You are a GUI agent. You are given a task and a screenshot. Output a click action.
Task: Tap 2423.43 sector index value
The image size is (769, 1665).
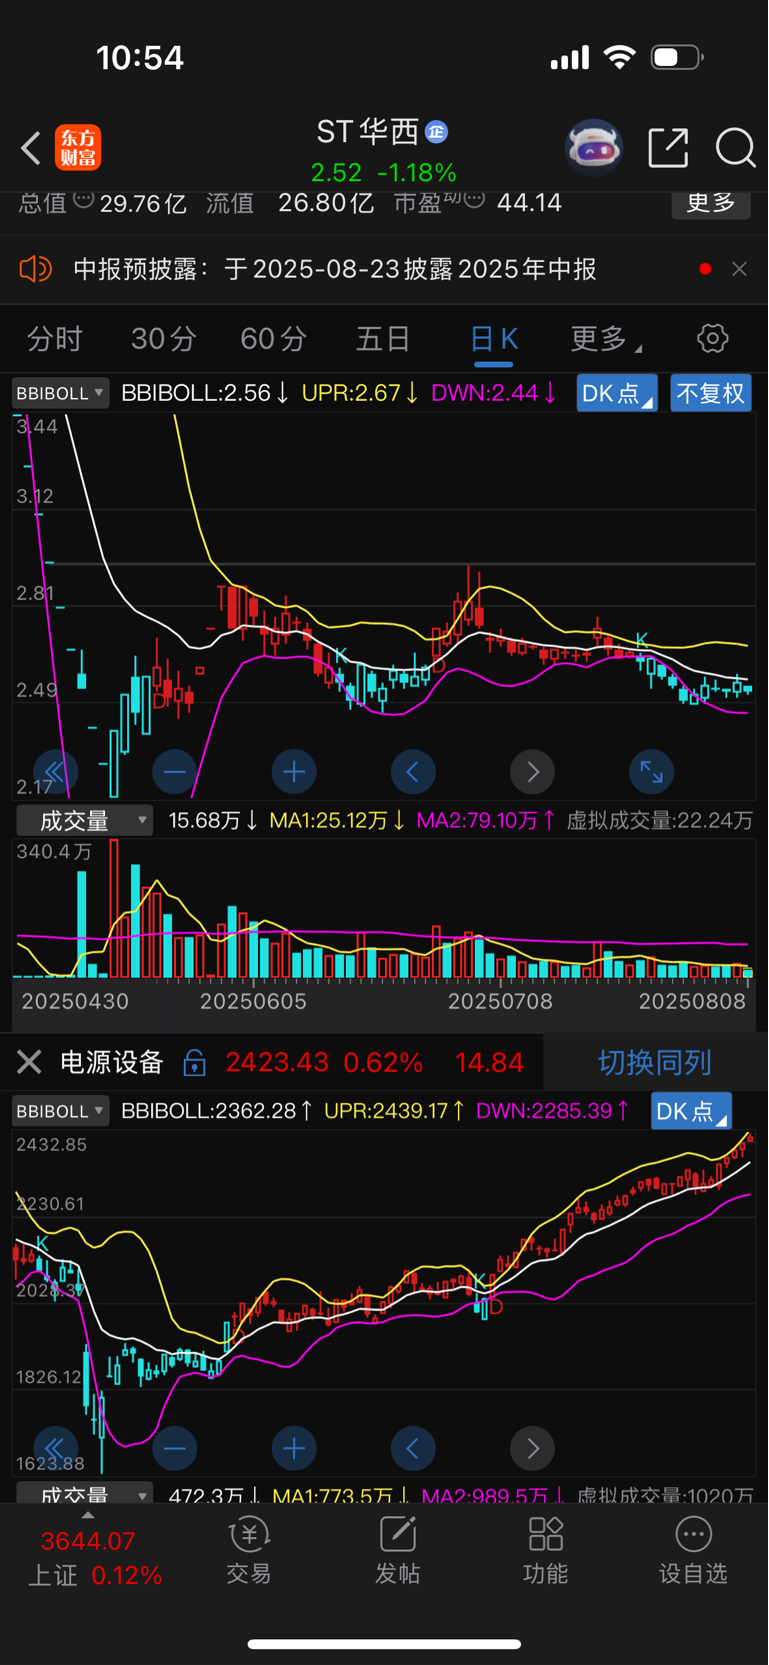coord(277,1062)
